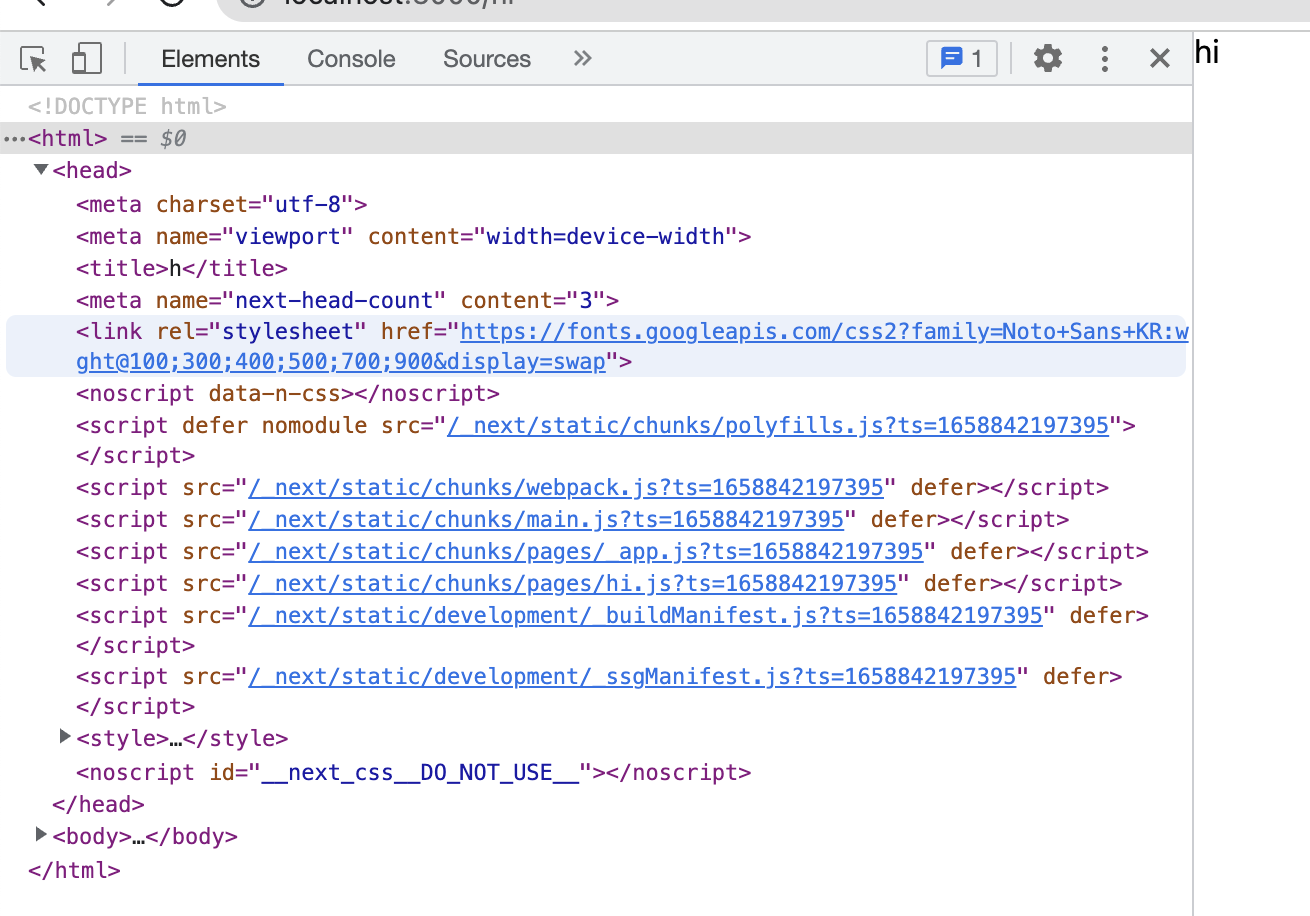Select the html == $0 node row
Viewport: 1310px width, 916px height.
596,138
